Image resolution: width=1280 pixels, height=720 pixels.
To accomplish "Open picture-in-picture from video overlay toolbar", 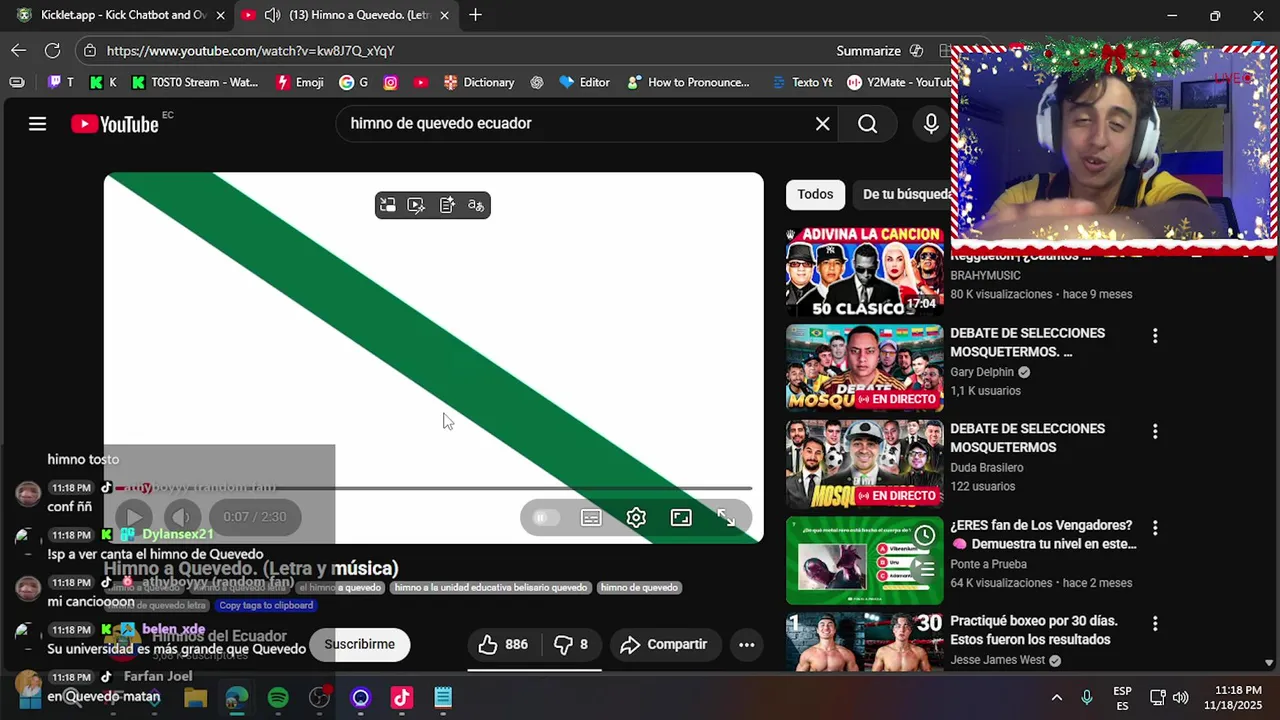I will (x=388, y=205).
